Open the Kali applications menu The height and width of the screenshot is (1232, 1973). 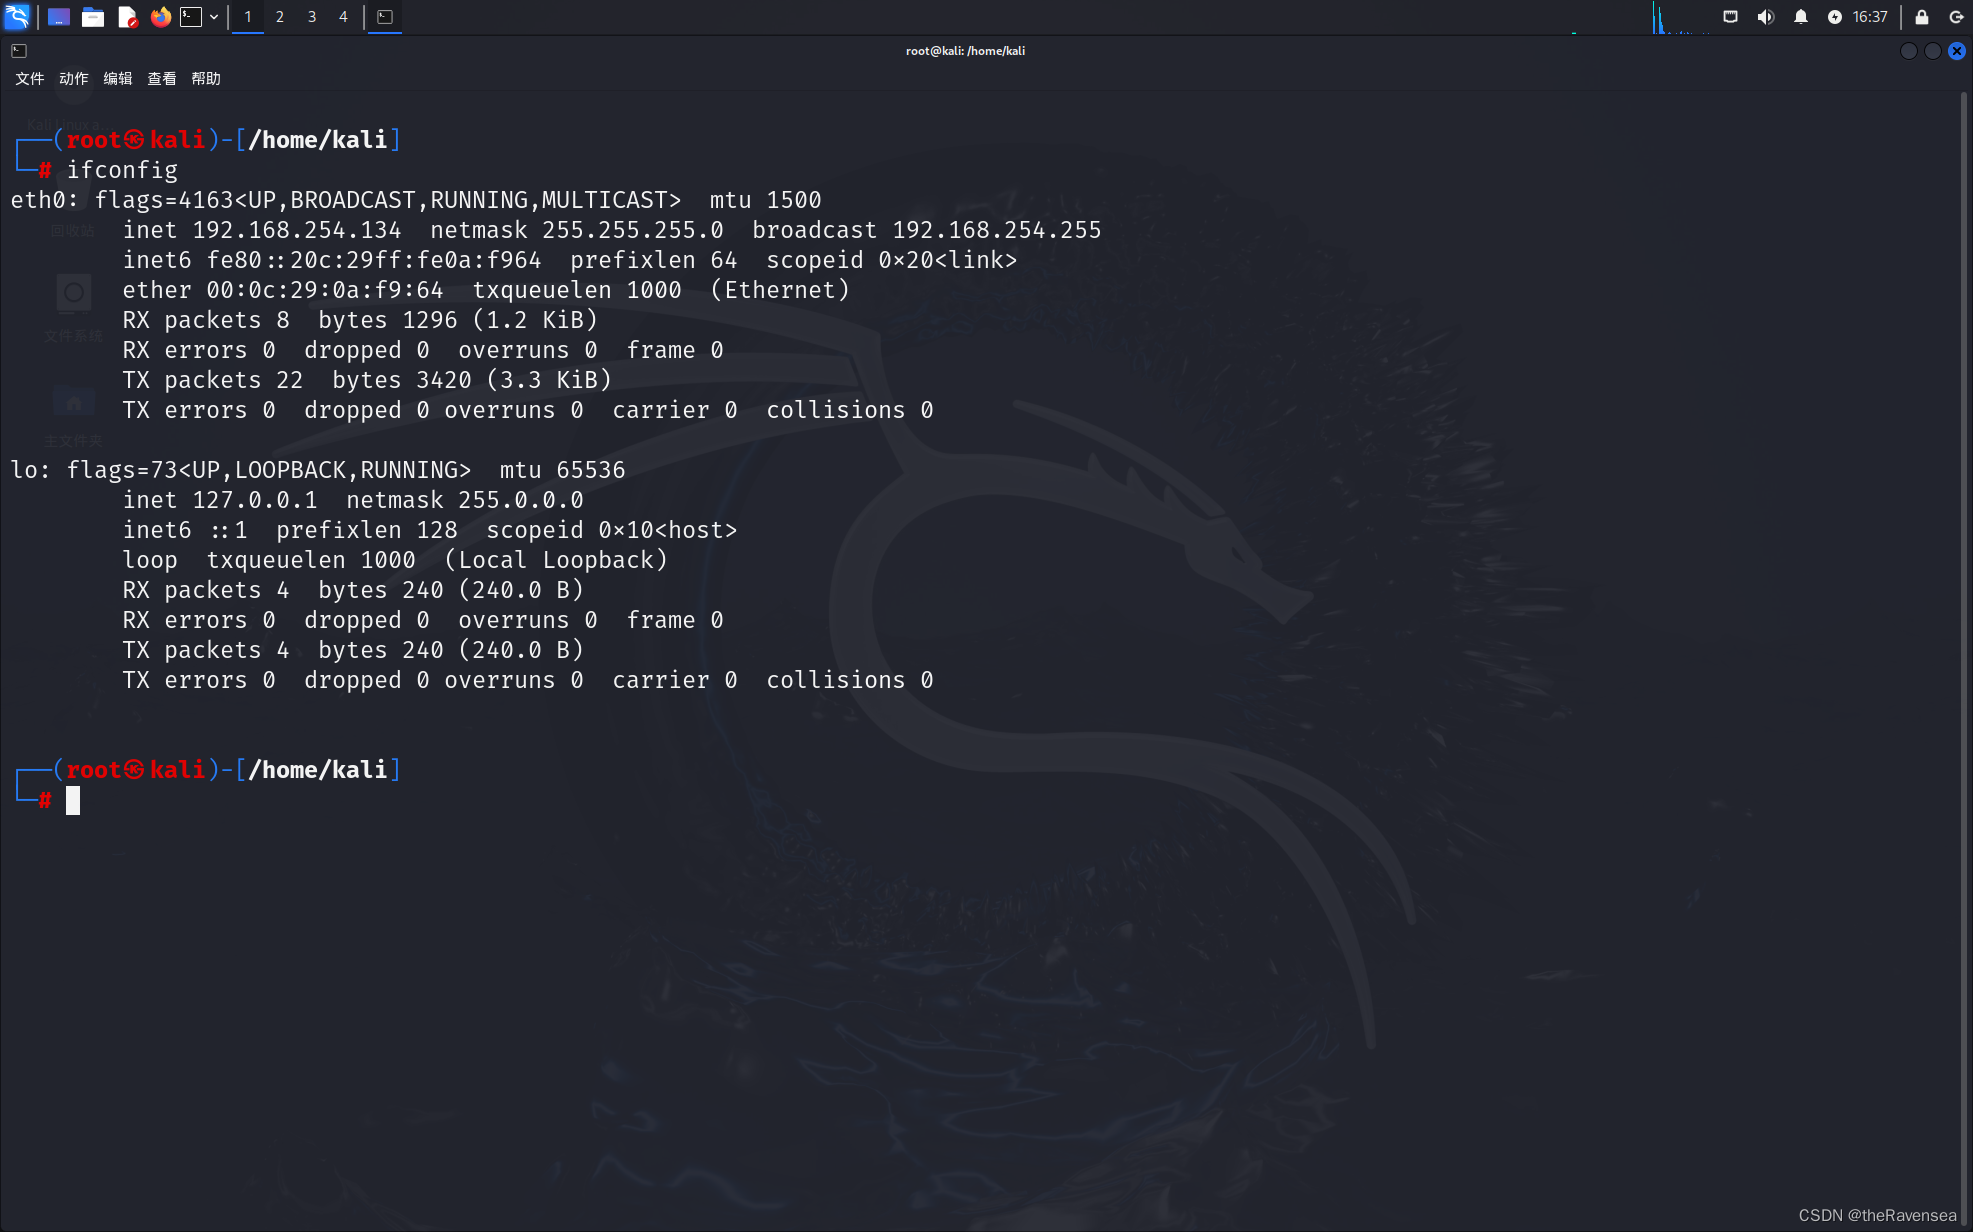click(17, 16)
